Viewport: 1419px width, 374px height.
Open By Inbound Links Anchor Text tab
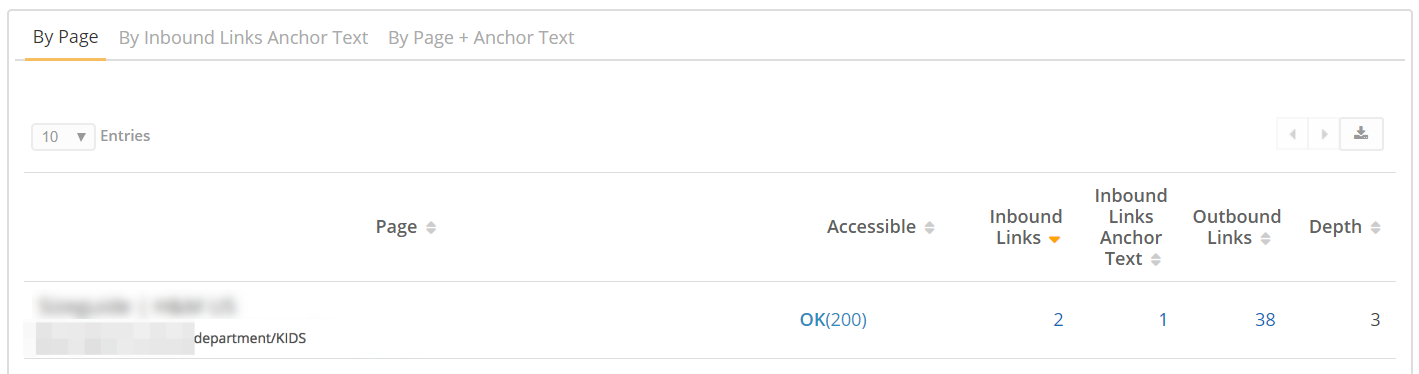pyautogui.click(x=243, y=38)
